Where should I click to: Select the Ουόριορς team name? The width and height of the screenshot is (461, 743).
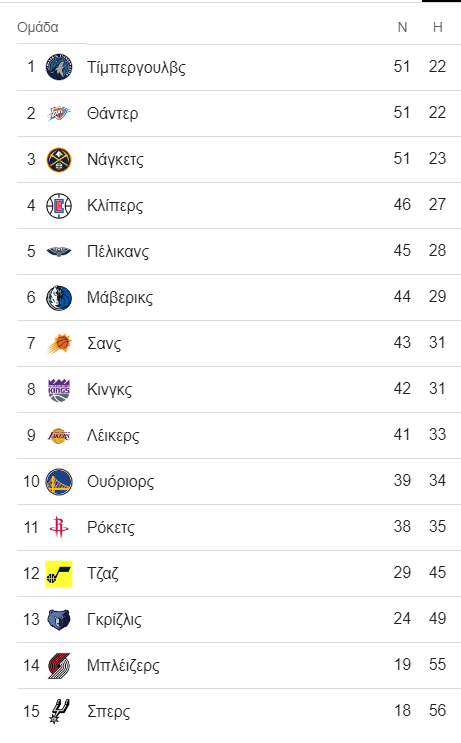tap(120, 481)
